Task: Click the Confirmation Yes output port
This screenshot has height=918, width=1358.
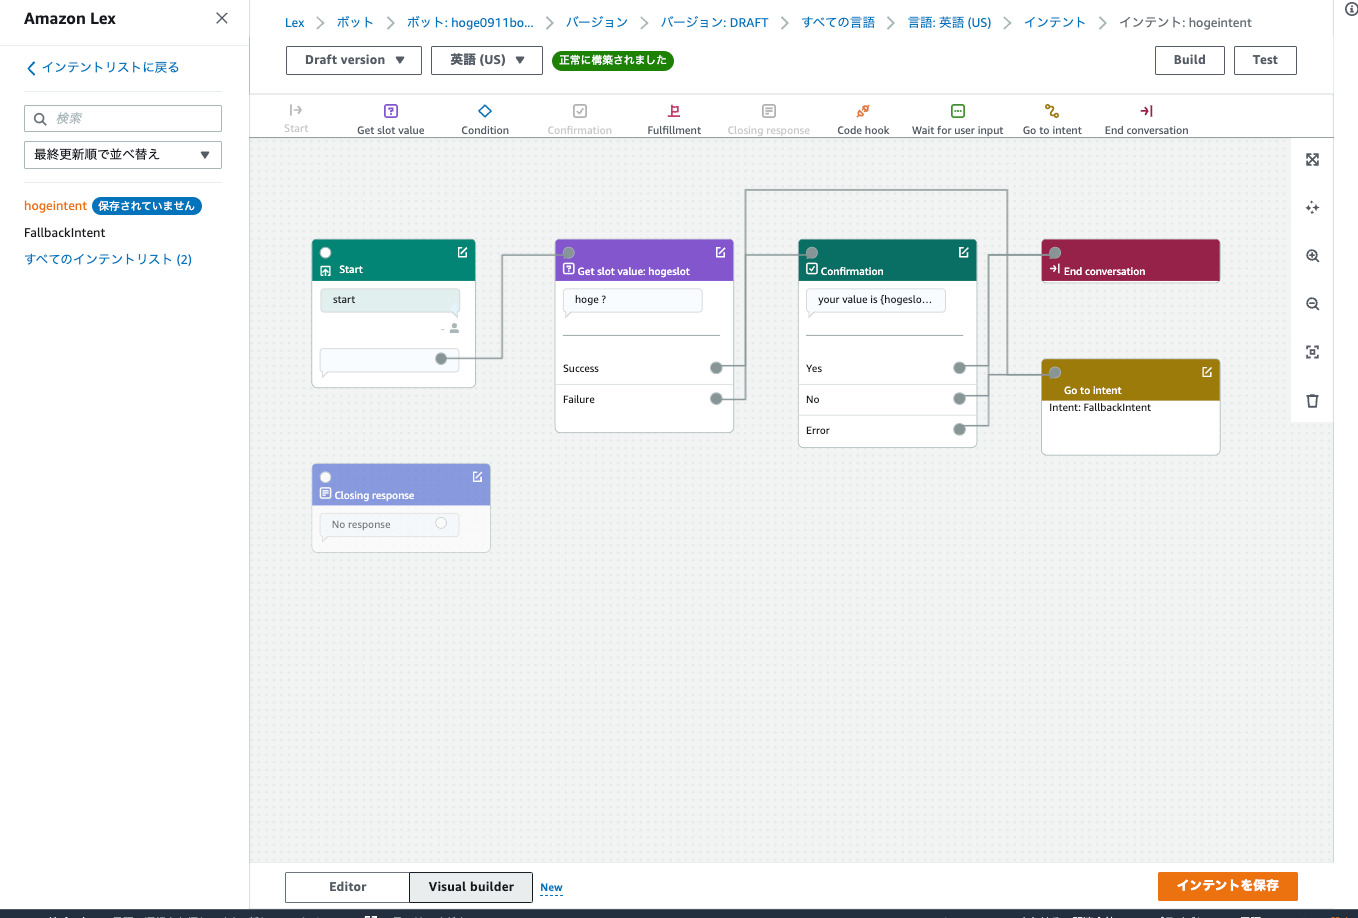Action: tap(959, 368)
